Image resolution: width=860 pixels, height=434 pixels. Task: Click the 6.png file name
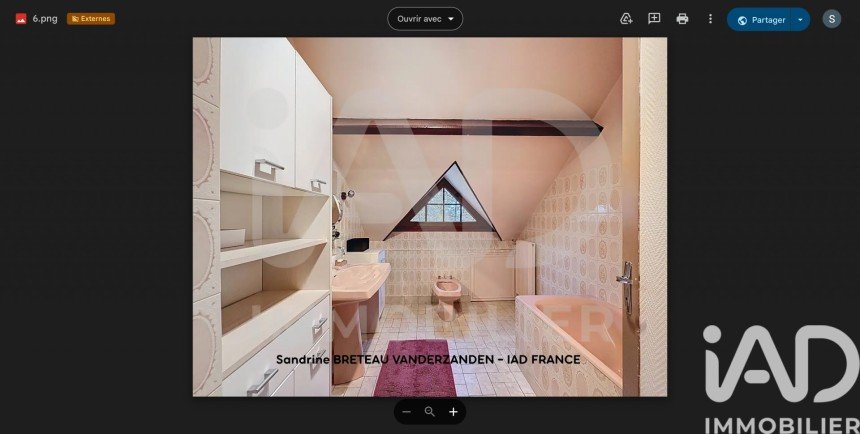[x=45, y=19]
